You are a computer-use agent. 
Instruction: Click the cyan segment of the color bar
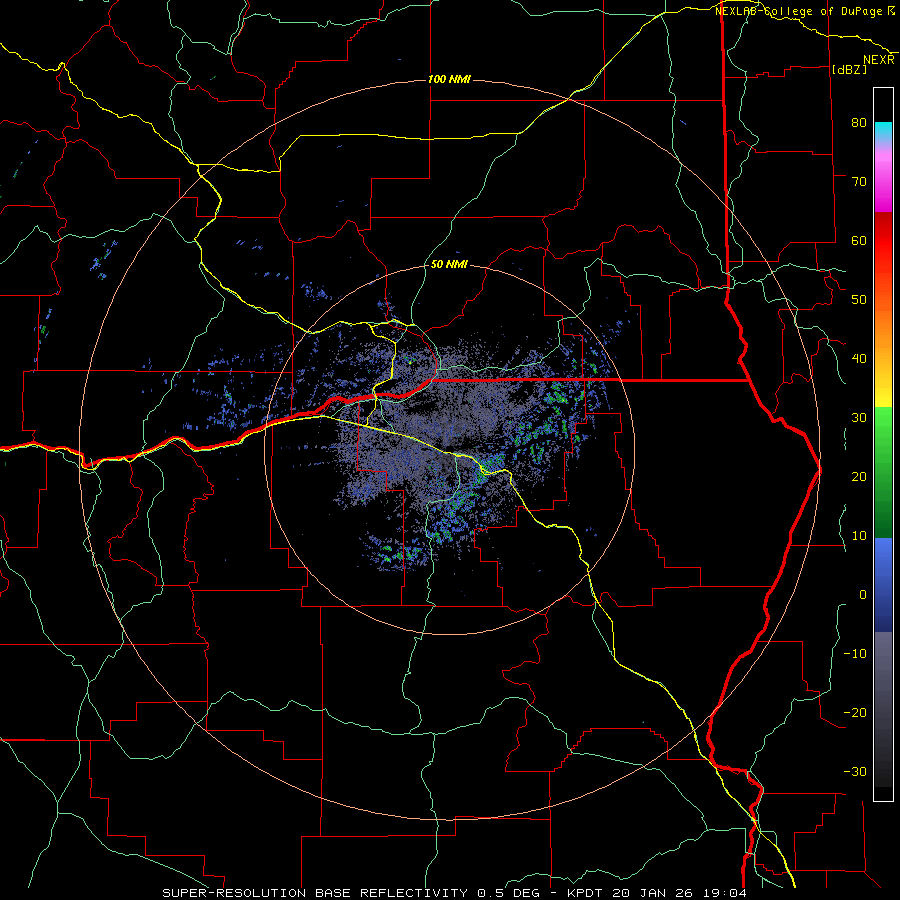tap(883, 131)
